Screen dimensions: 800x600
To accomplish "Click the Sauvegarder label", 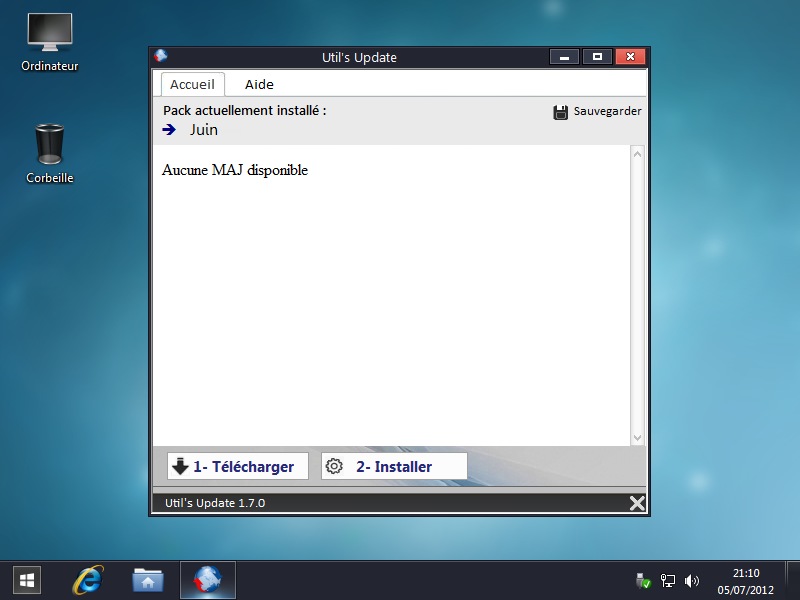I will coord(607,111).
